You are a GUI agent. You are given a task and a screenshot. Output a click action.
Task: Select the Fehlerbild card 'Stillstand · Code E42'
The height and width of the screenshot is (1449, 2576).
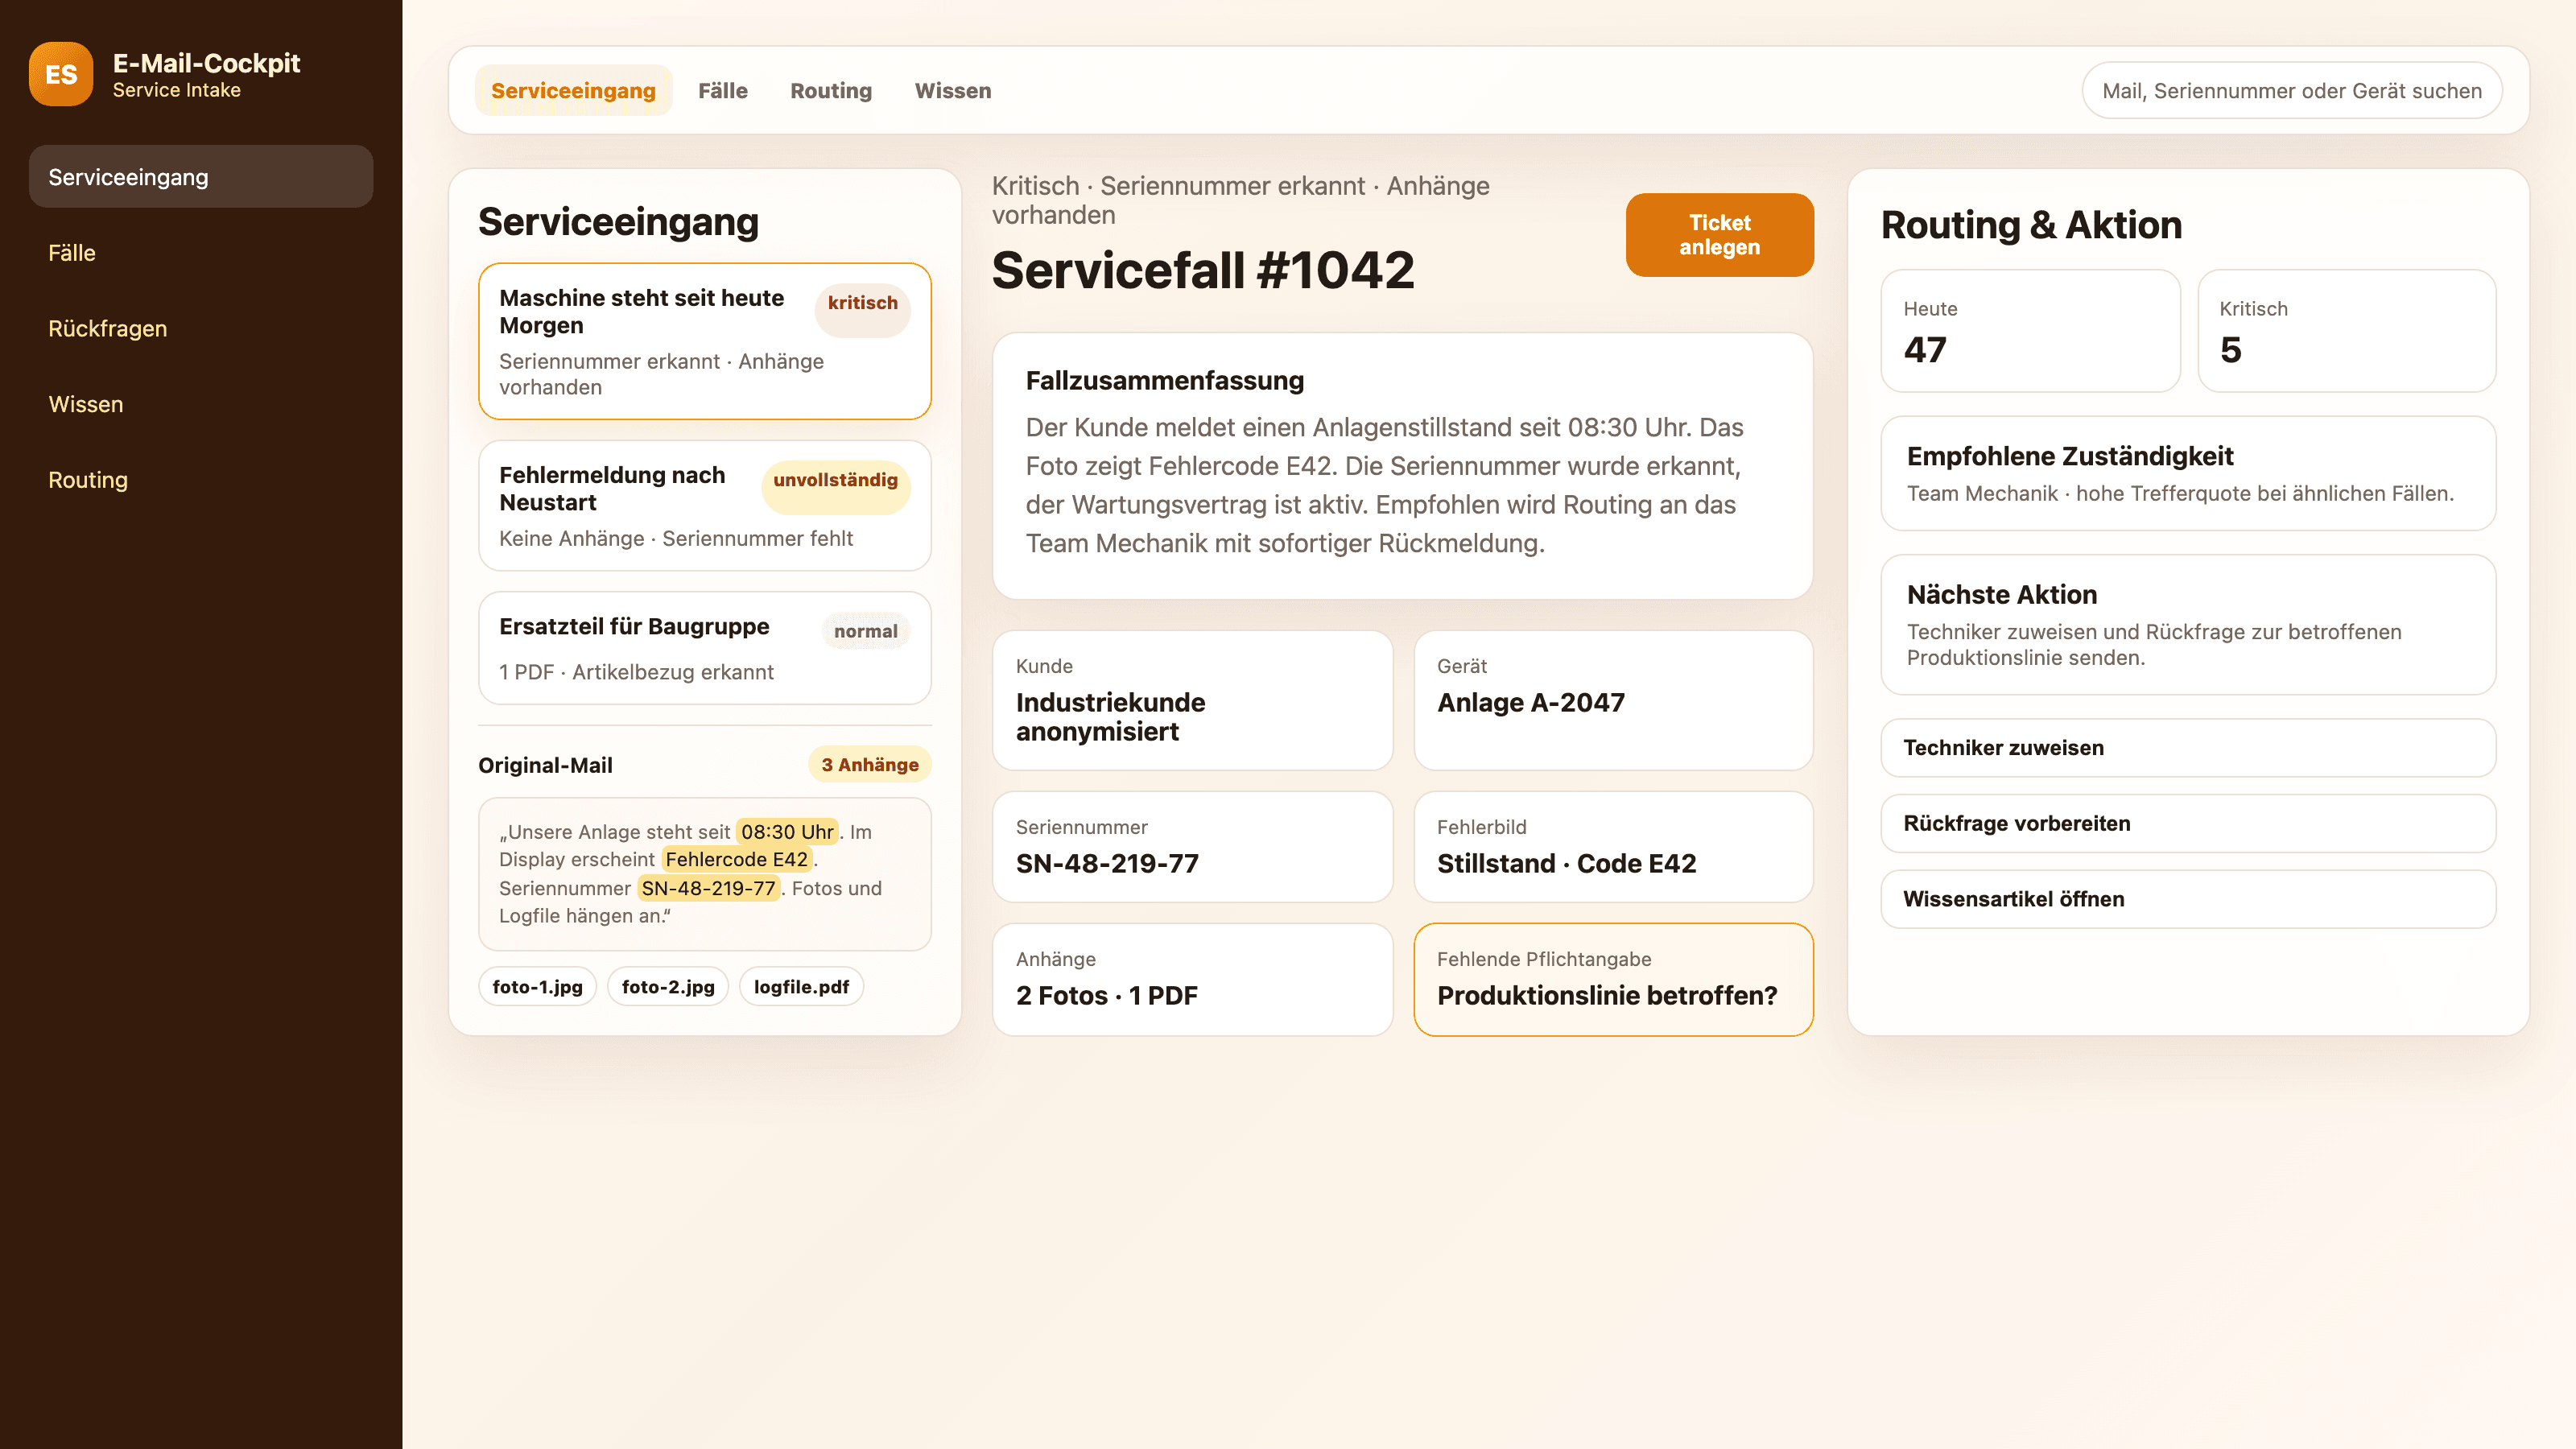(x=1613, y=847)
